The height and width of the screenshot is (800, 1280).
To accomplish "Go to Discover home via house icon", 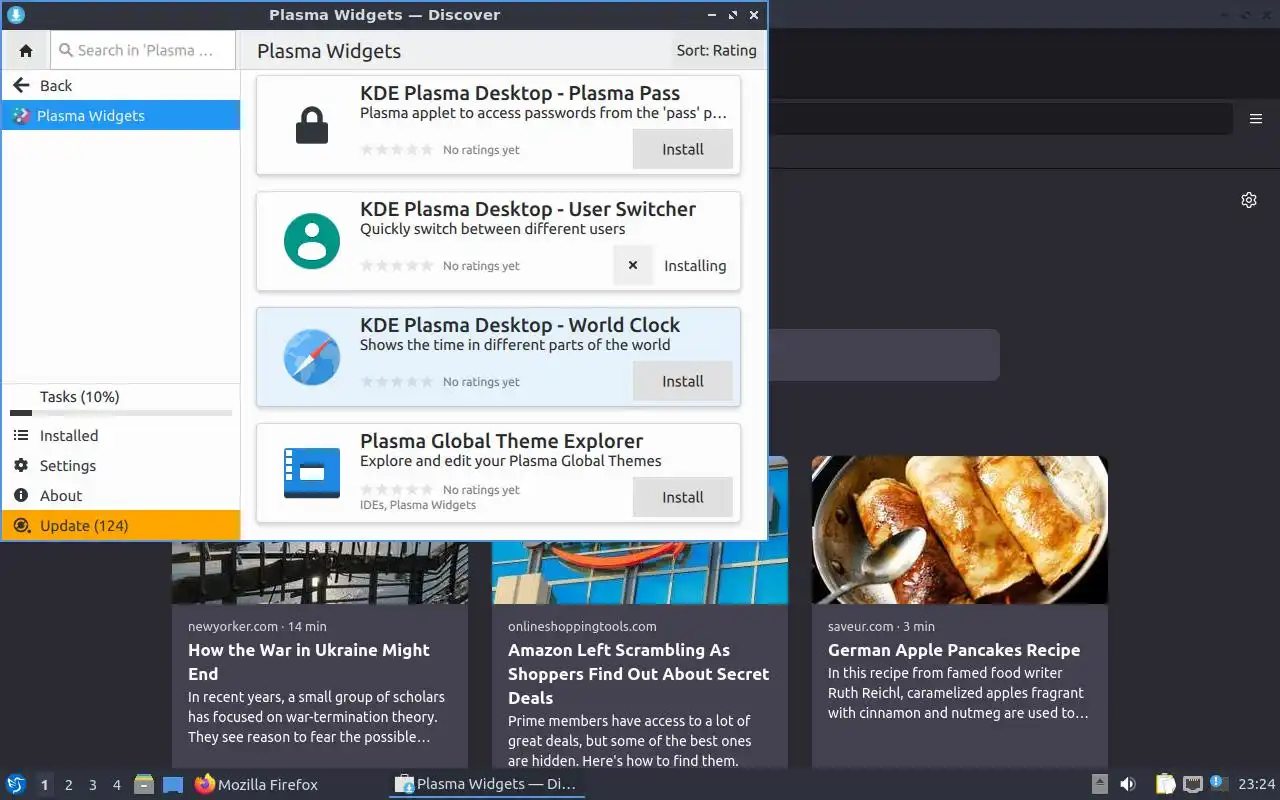I will [26, 50].
